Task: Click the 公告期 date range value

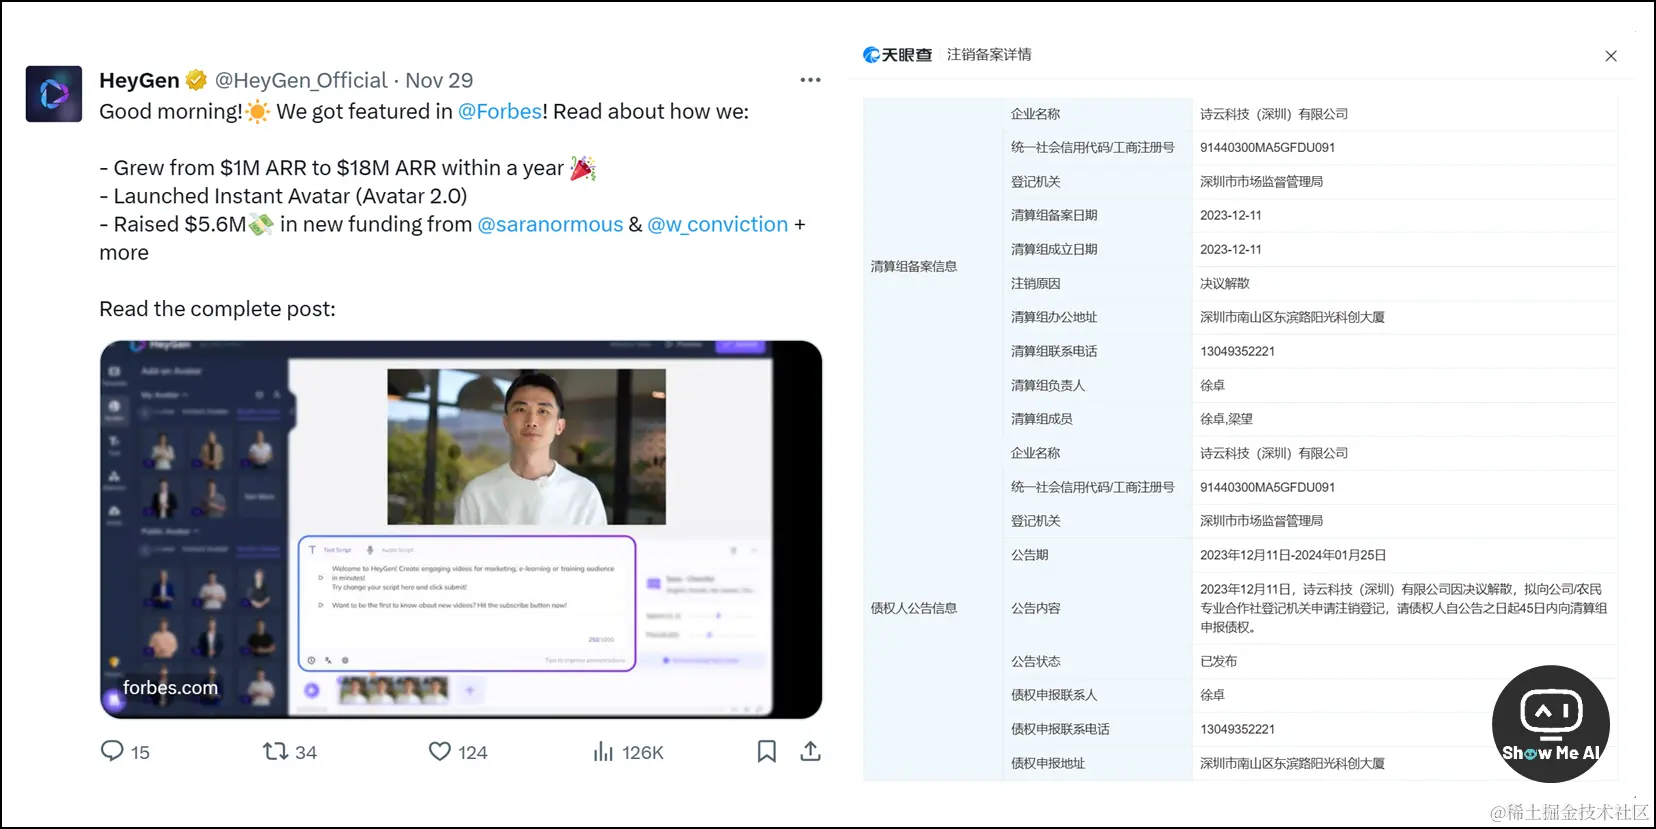Action: [x=1293, y=555]
